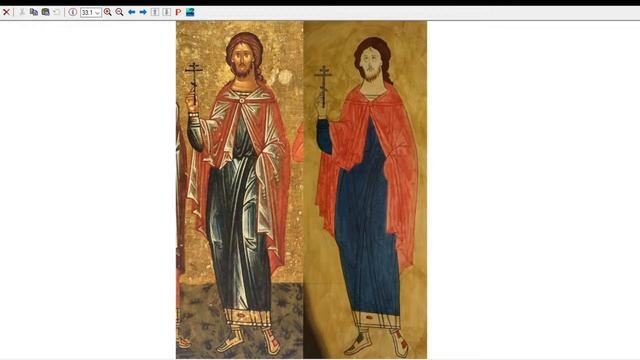Screen dimensions: 640x360
Task: Click the blue-green picture toolbar icon
Action: [190, 12]
